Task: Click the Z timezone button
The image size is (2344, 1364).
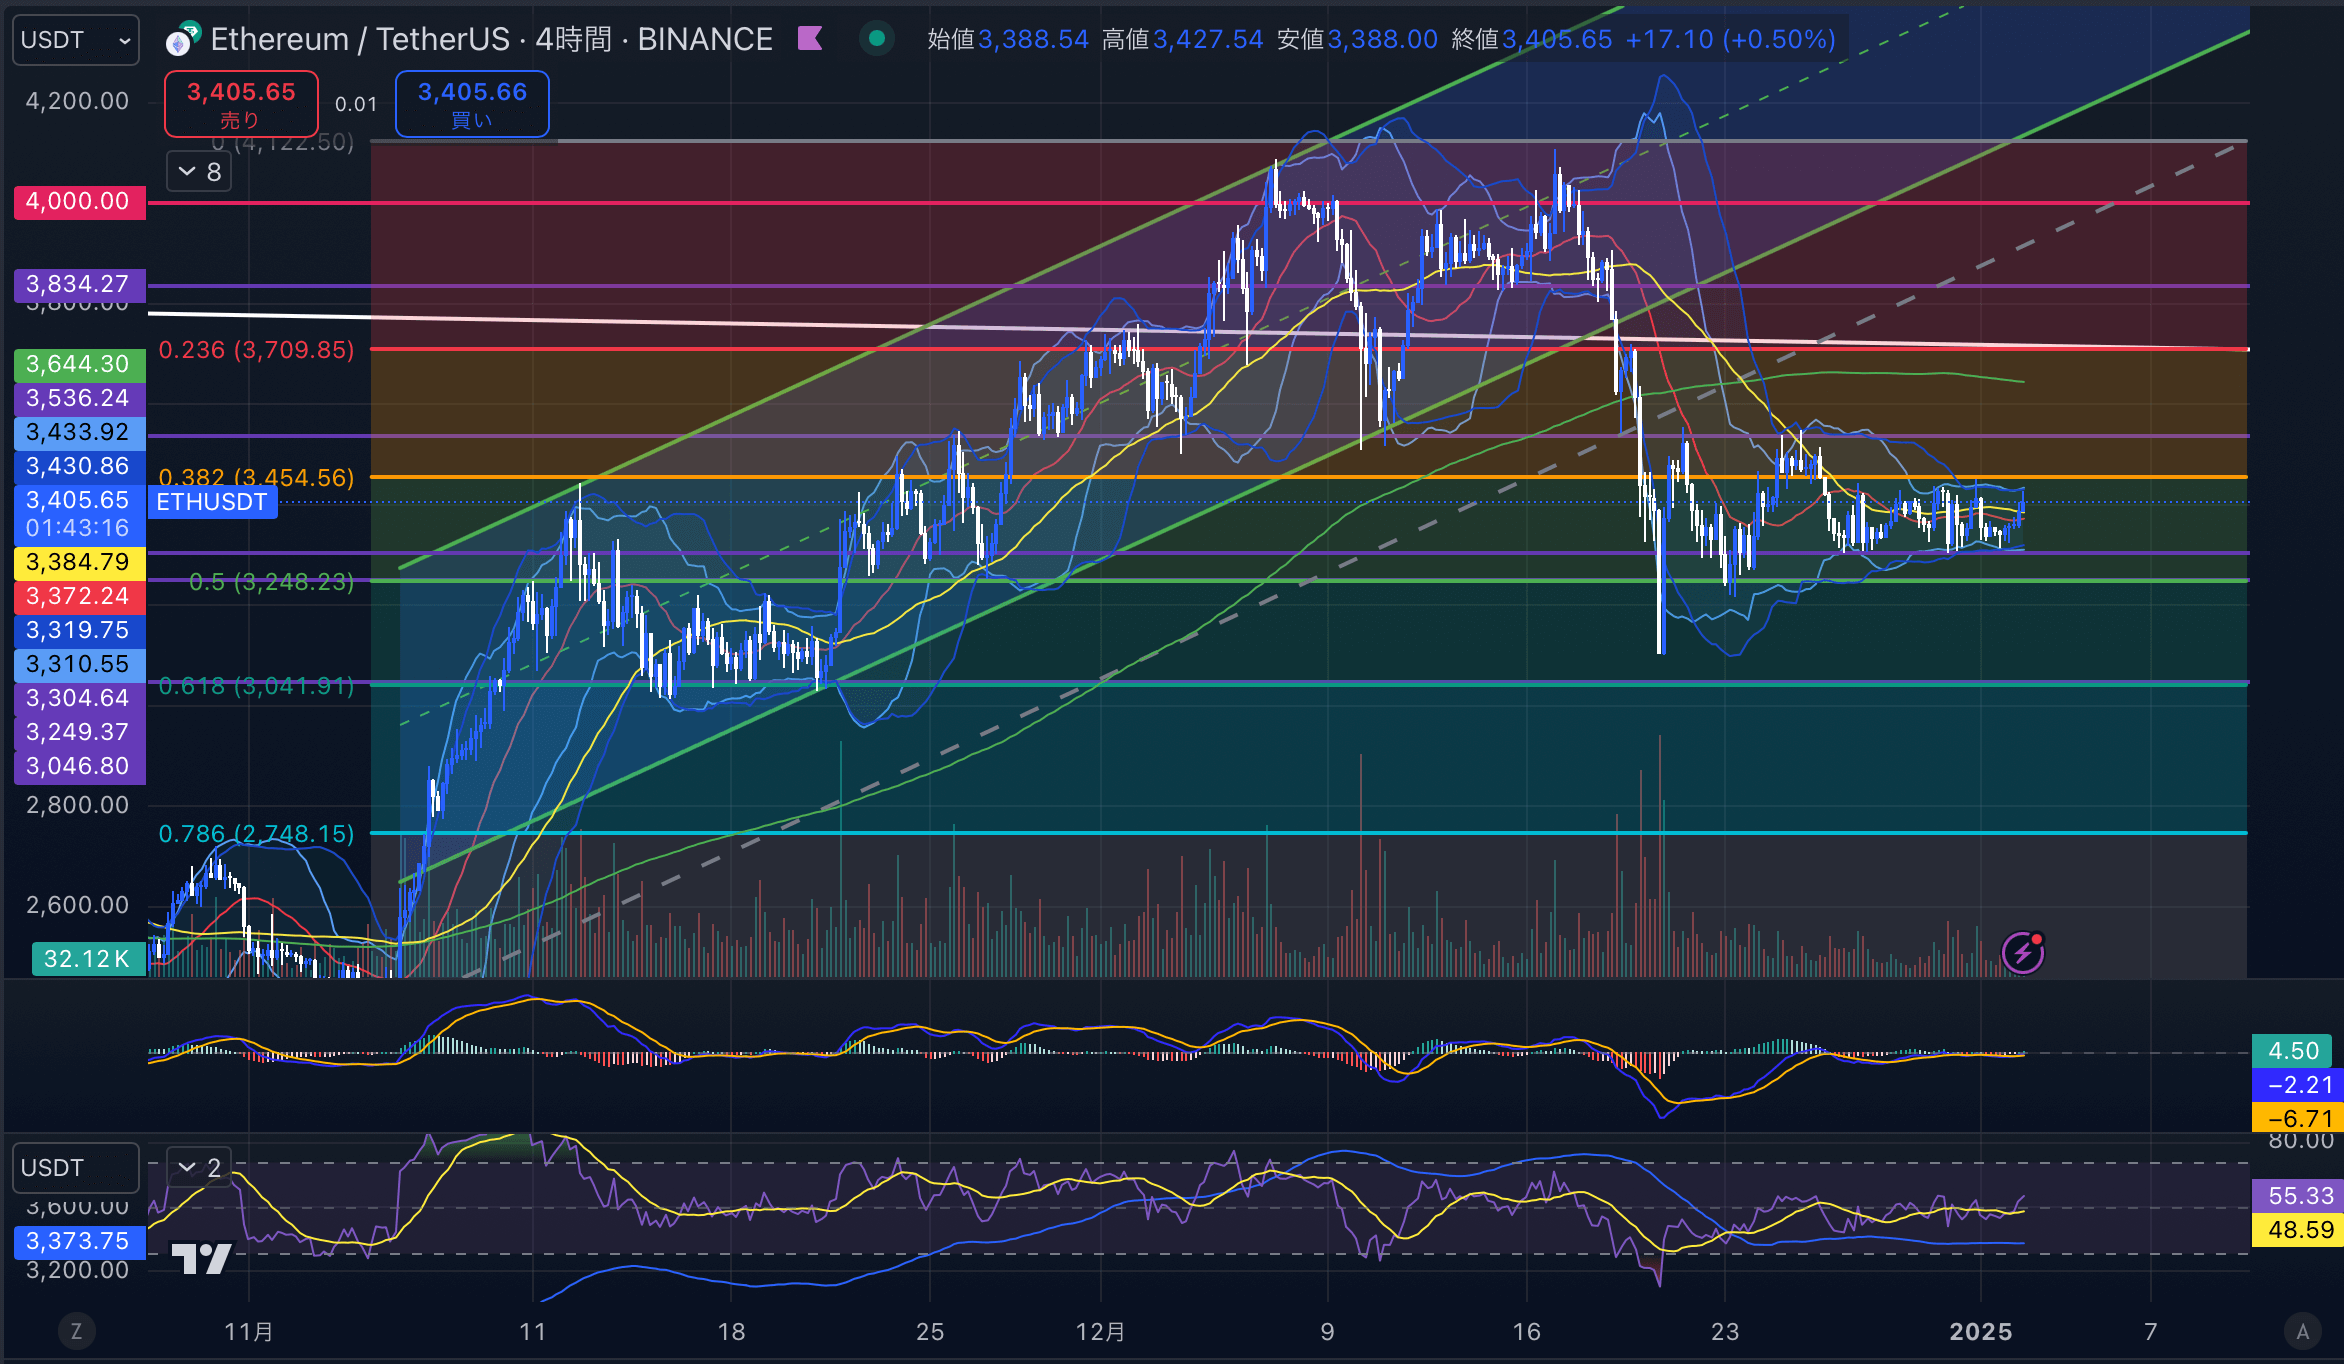Action: (x=76, y=1331)
